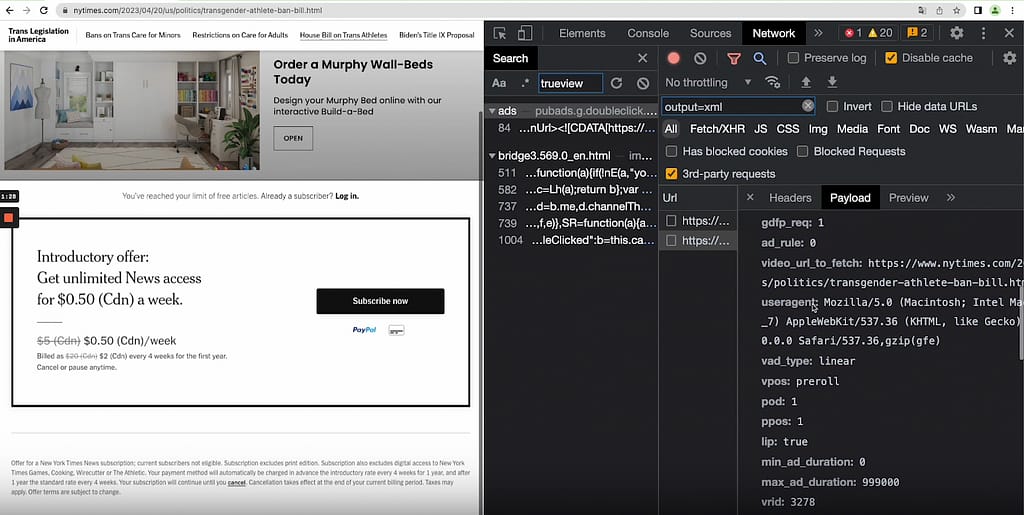Screen dimensions: 1024x515
Task: Enable the Preserve log checkbox
Action: tap(793, 58)
